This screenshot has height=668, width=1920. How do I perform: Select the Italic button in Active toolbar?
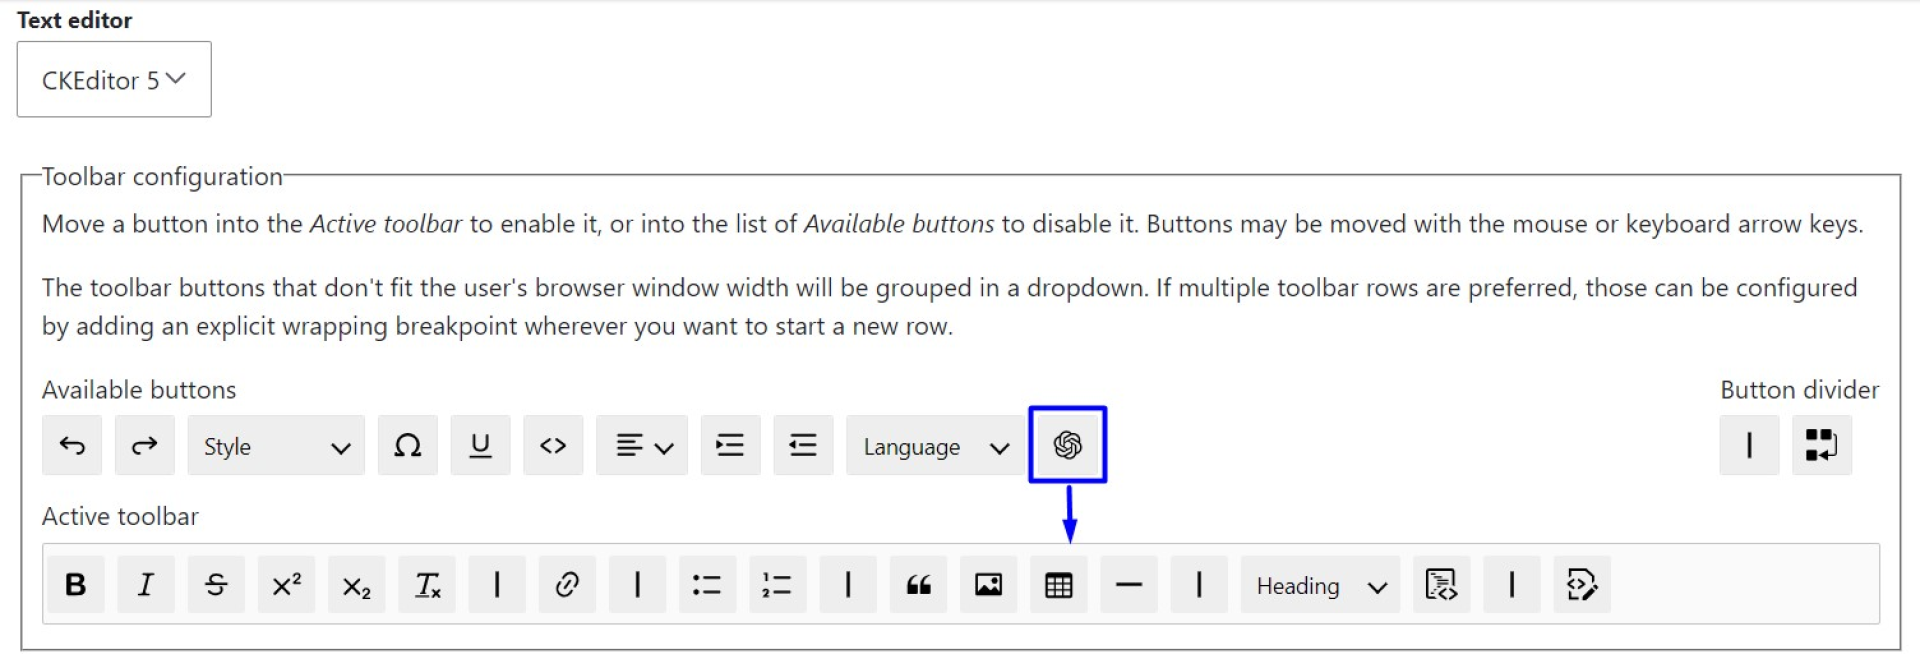coord(146,585)
